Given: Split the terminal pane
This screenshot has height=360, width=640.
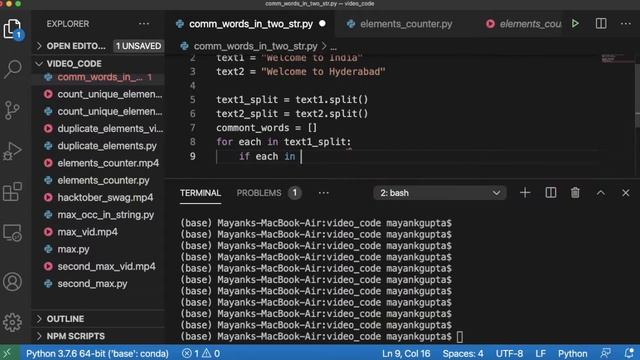Looking at the screenshot, I should pos(551,193).
